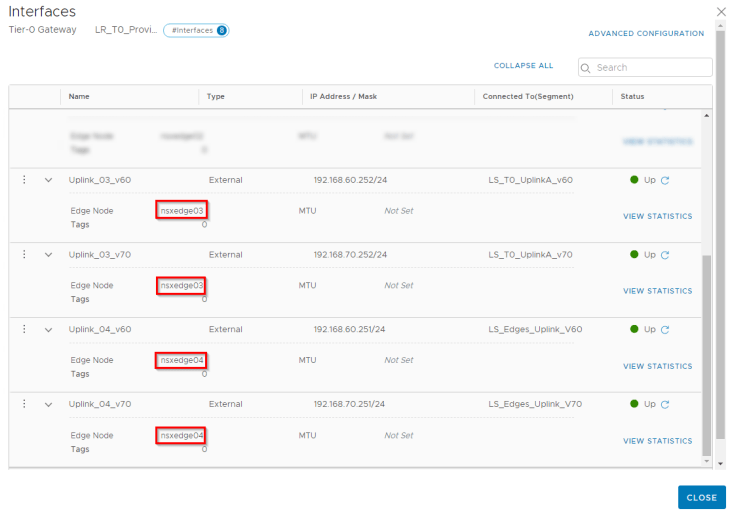This screenshot has height=513, width=730.
Task: Open actions menu for Uplink_04_v60
Action: (x=24, y=329)
